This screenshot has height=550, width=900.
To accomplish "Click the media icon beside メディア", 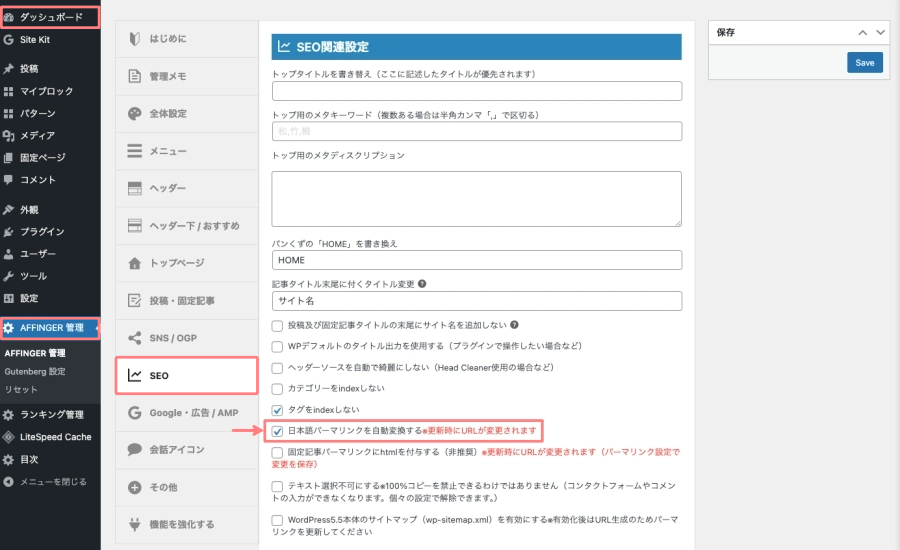I will click(x=9, y=135).
